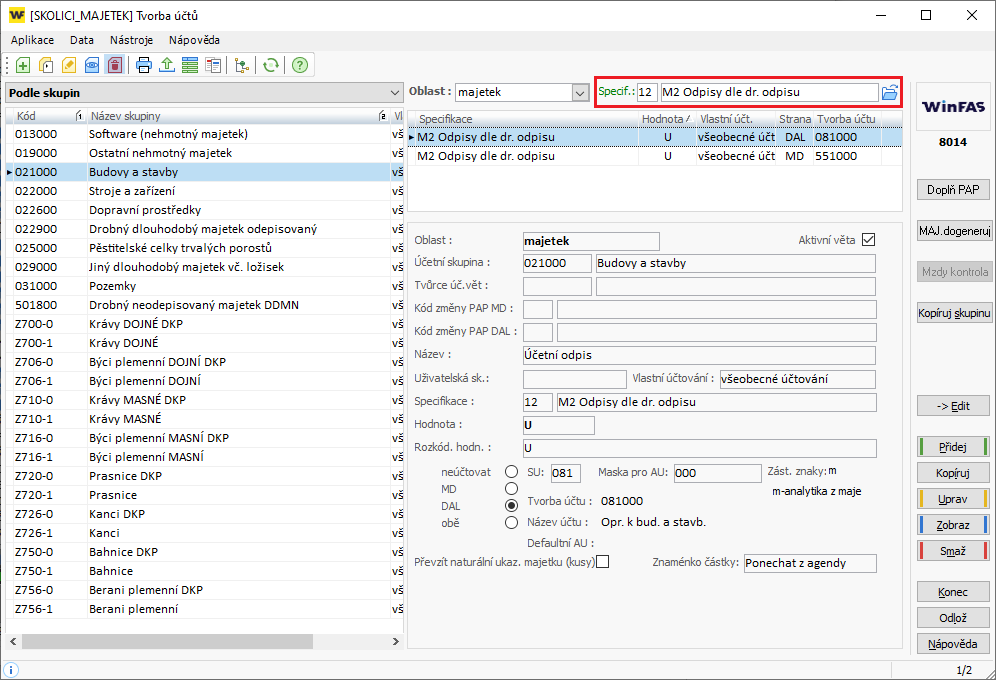The height and width of the screenshot is (680, 996).
Task: Click the export upload arrow icon
Action: (167, 65)
